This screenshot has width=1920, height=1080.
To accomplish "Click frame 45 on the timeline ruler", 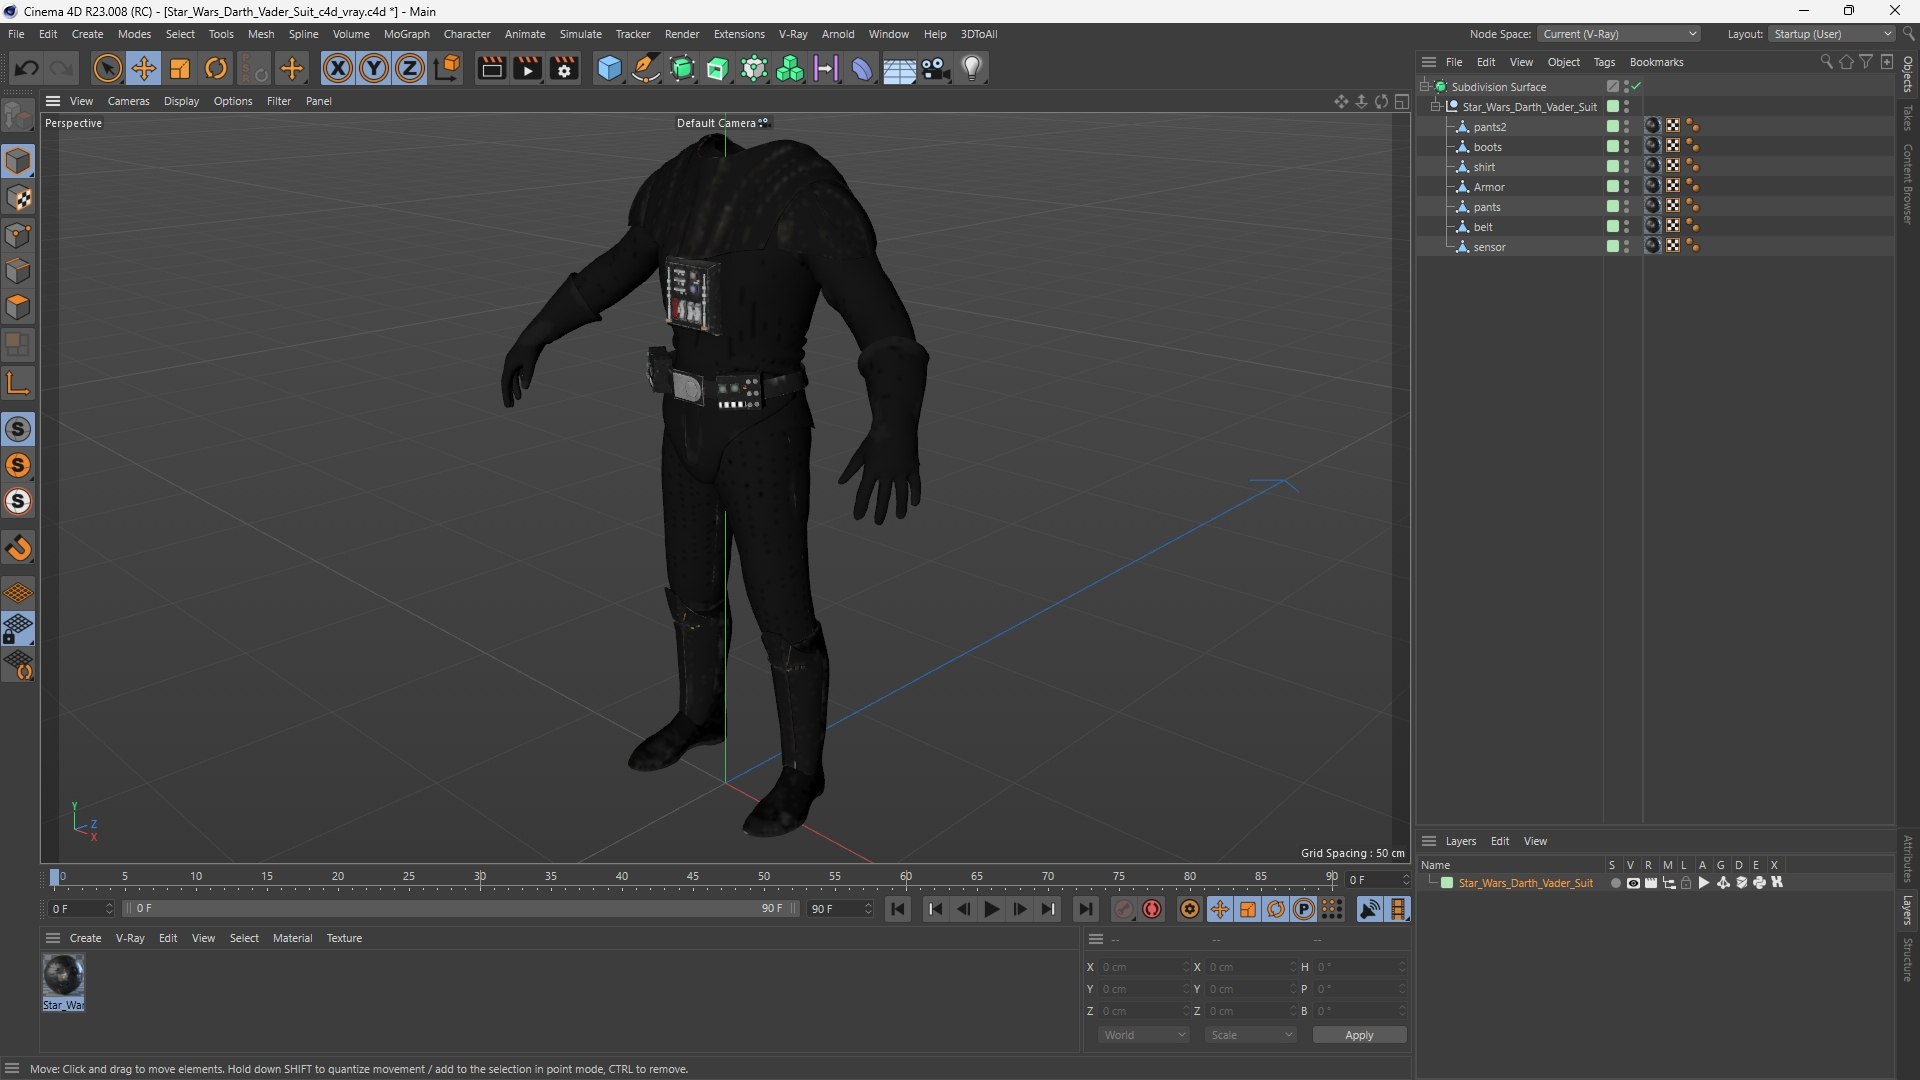I will 693,877.
